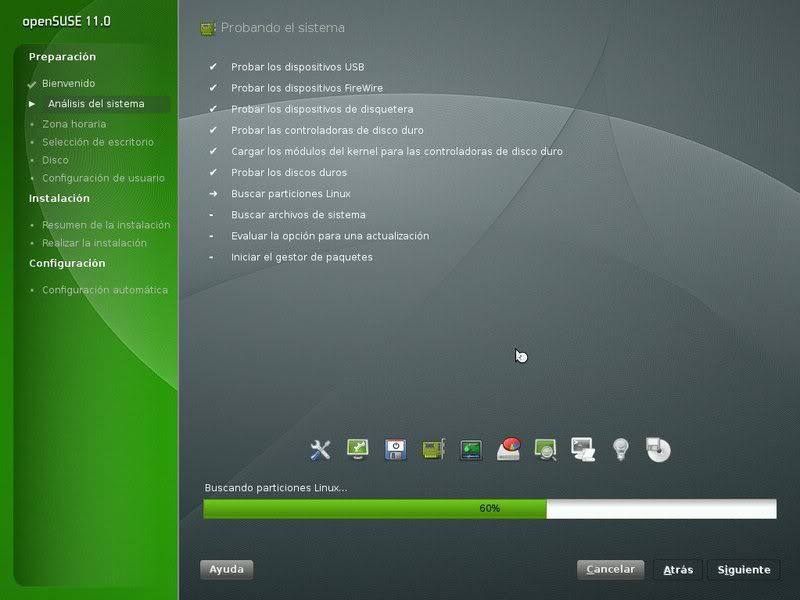Click text Probar los discos duros
Viewport: 800px width, 600px height.
point(289,172)
